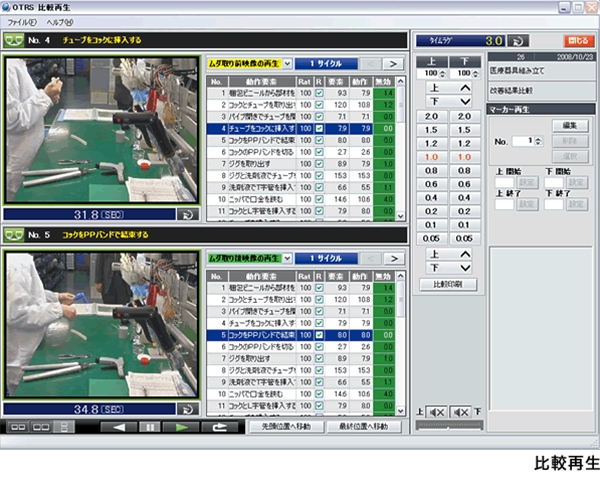Go to next cycle in lower panel
Screen dimensions: 600x482
pyautogui.click(x=394, y=259)
